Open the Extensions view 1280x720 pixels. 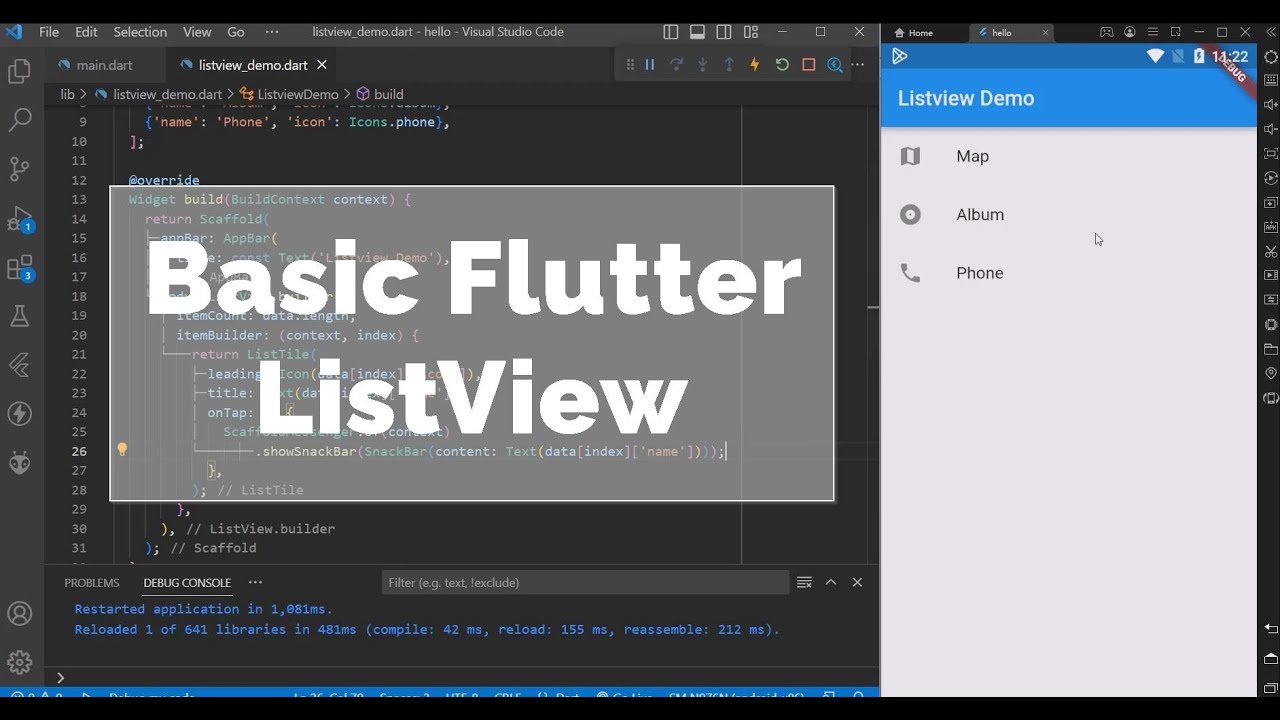(x=19, y=267)
